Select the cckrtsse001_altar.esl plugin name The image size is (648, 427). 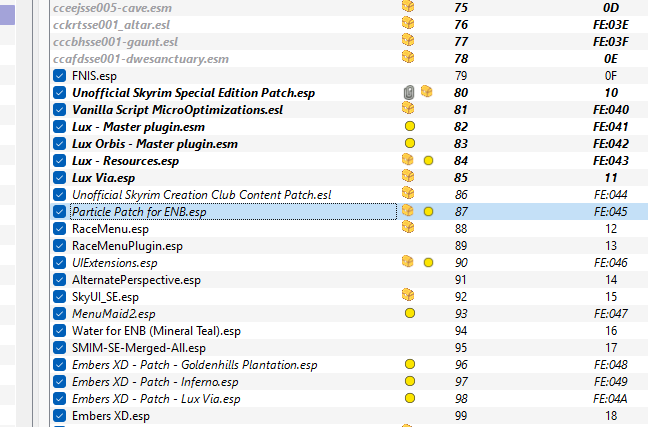click(112, 25)
